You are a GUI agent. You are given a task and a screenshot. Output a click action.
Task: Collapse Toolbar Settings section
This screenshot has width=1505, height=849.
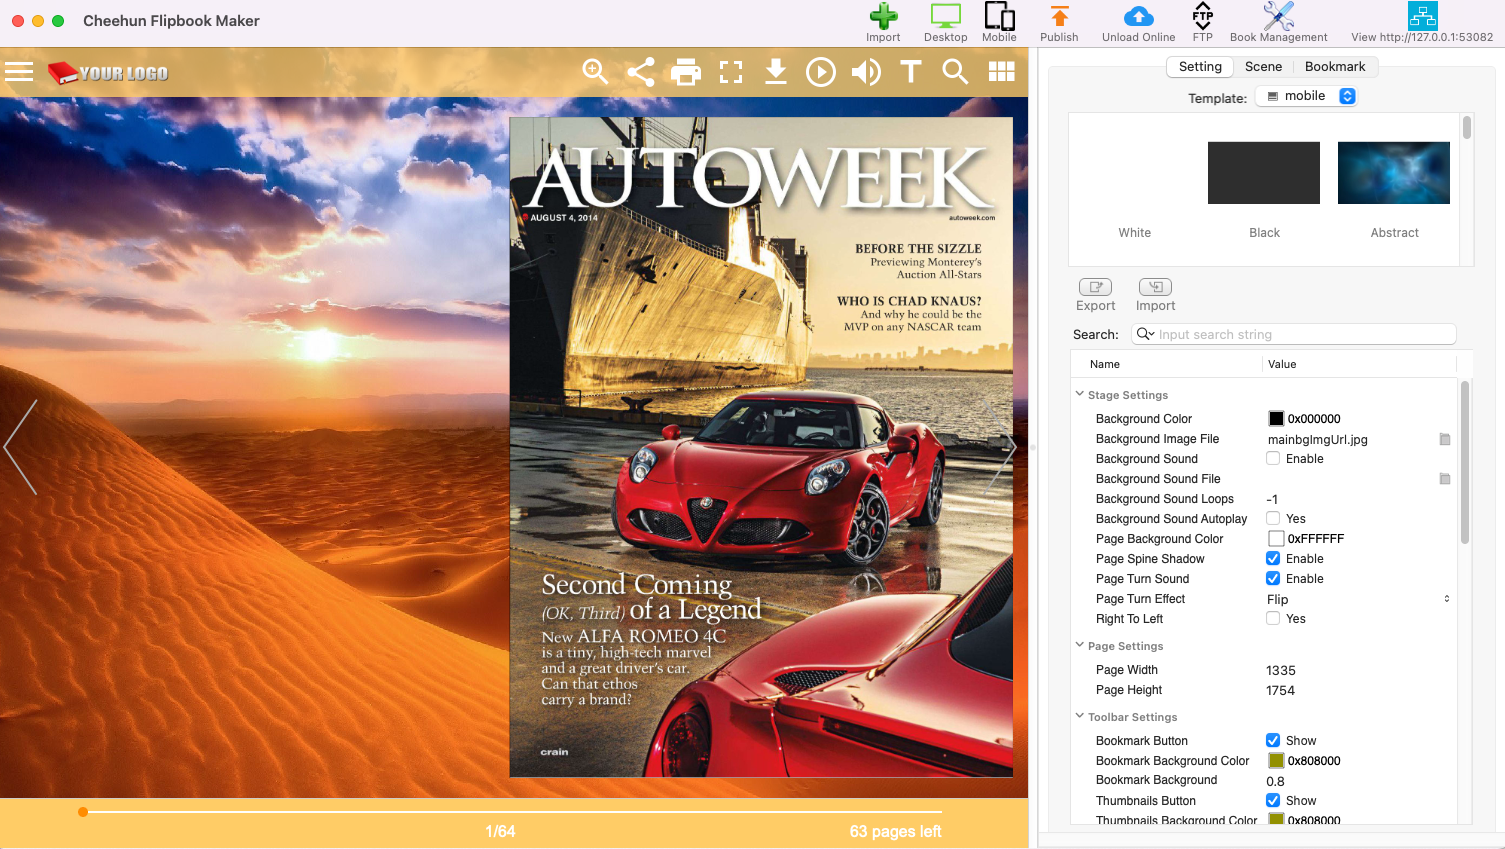pyautogui.click(x=1080, y=716)
